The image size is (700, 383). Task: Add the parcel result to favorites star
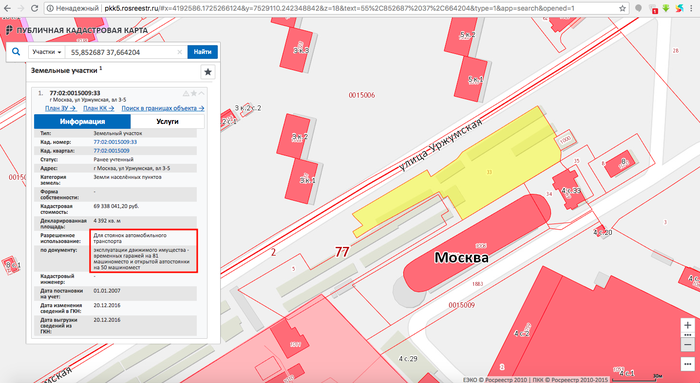(194, 93)
